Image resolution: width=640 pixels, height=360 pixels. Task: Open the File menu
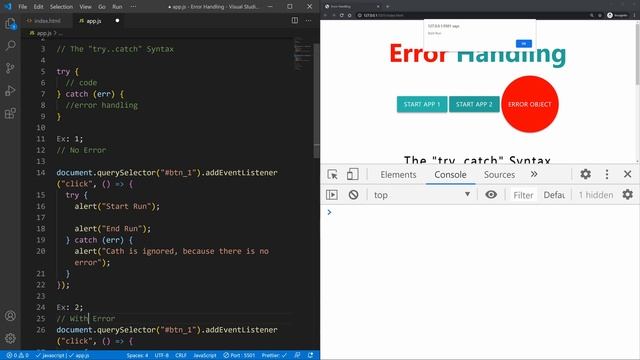(23, 7)
